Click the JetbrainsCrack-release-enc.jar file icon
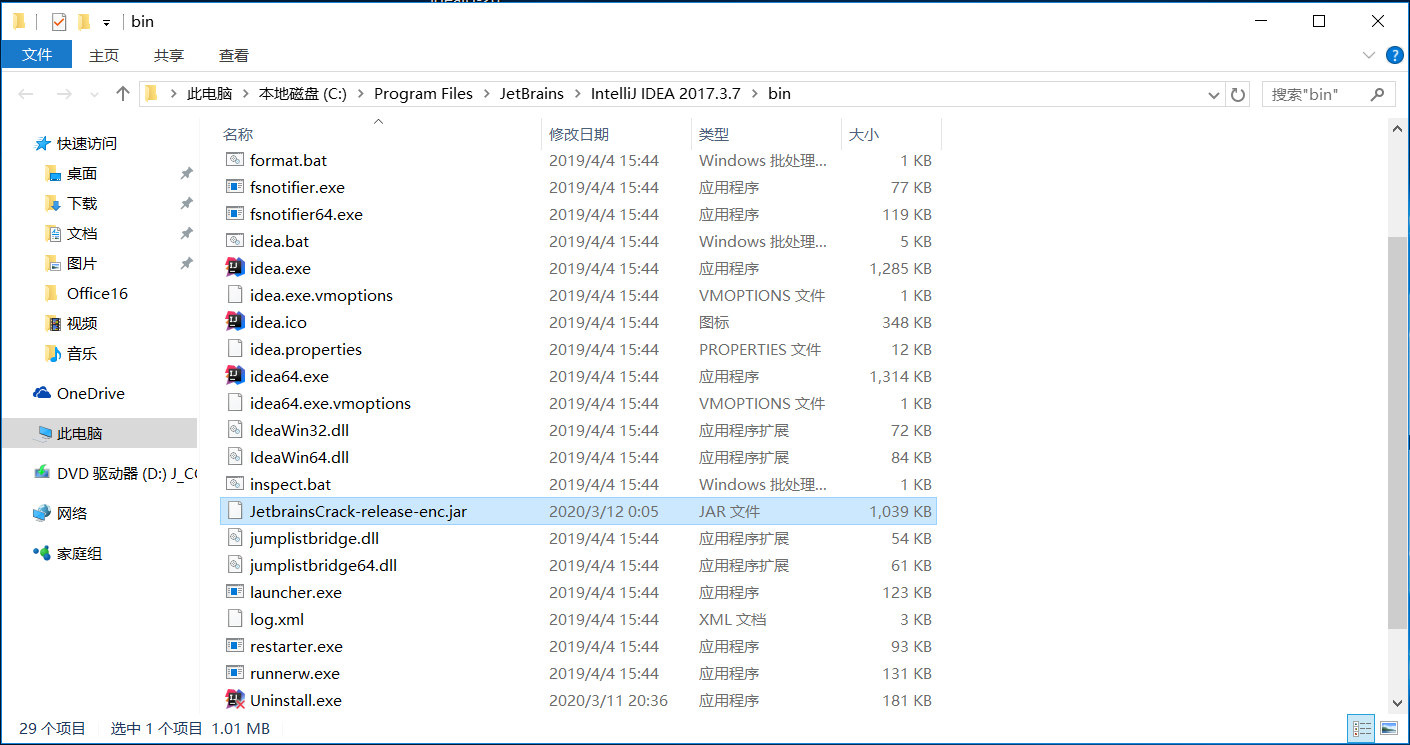This screenshot has width=1410, height=745. tap(235, 511)
